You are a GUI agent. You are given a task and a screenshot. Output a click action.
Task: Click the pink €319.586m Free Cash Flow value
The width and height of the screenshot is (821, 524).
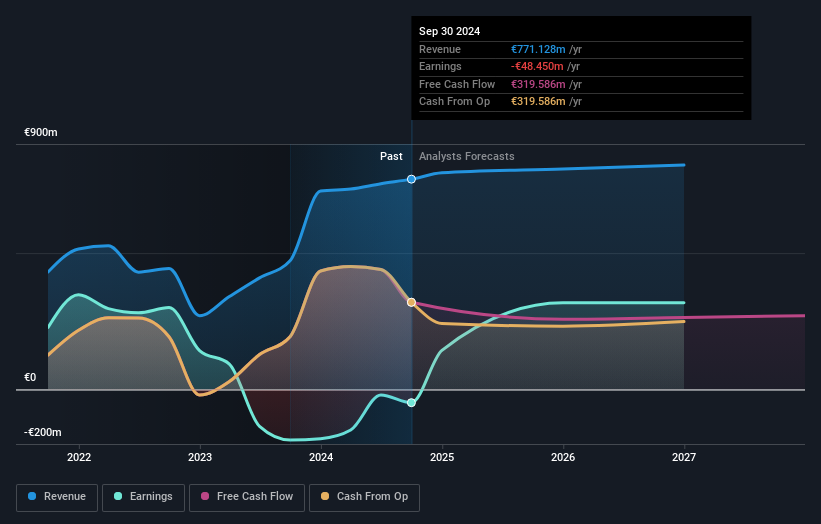[x=538, y=84]
